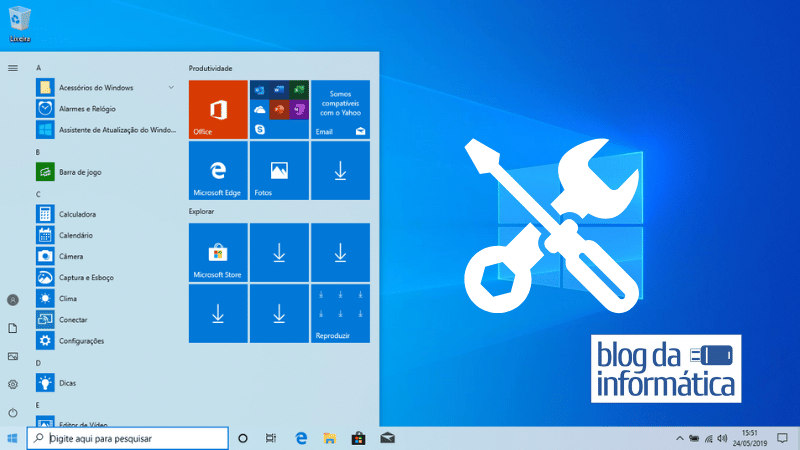Viewport: 800px width, 450px height.
Task: Expand Acessórios do Windows folder chevron
Action: [x=171, y=87]
